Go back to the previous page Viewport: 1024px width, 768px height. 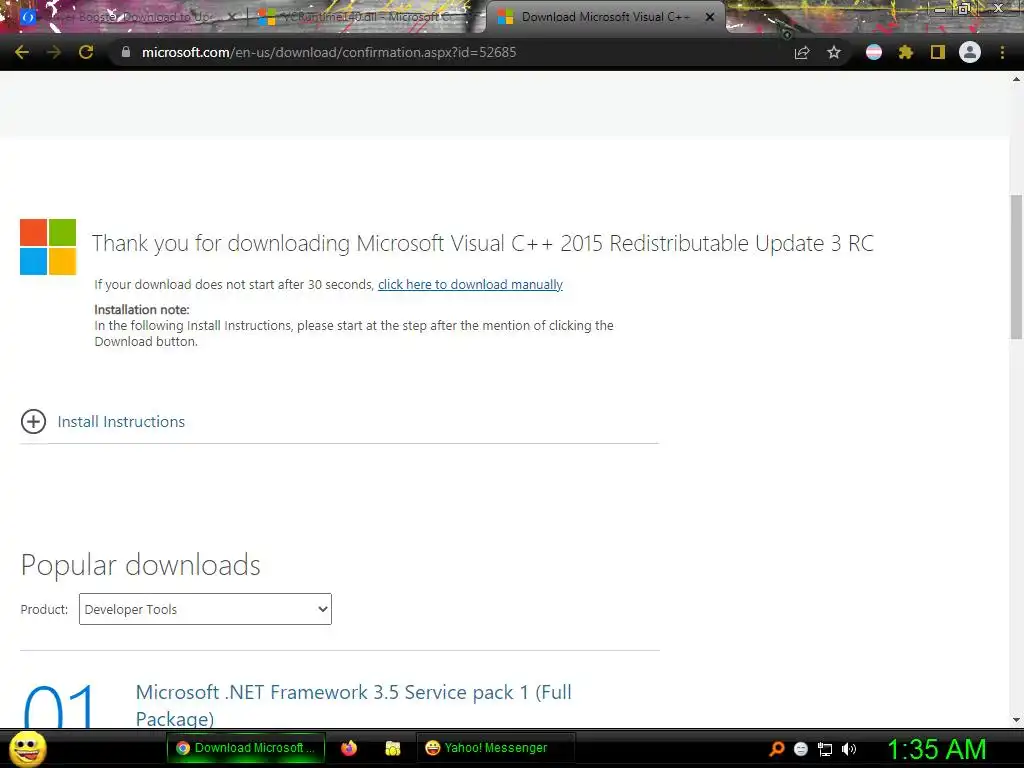tap(22, 52)
